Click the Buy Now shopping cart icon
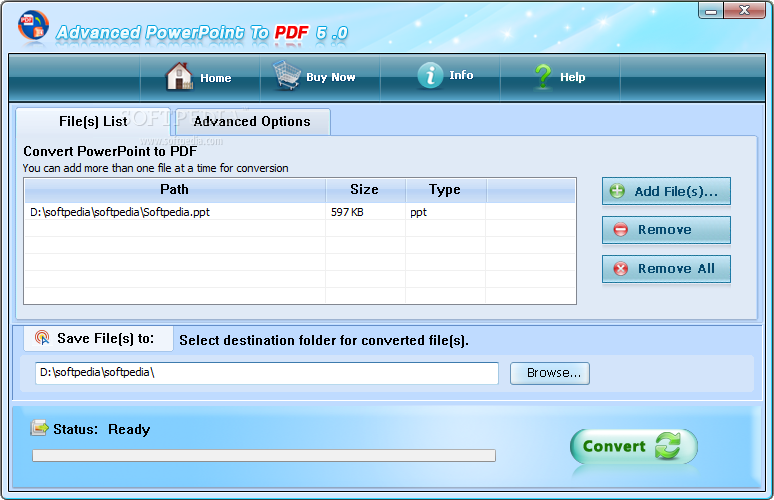 [x=287, y=75]
